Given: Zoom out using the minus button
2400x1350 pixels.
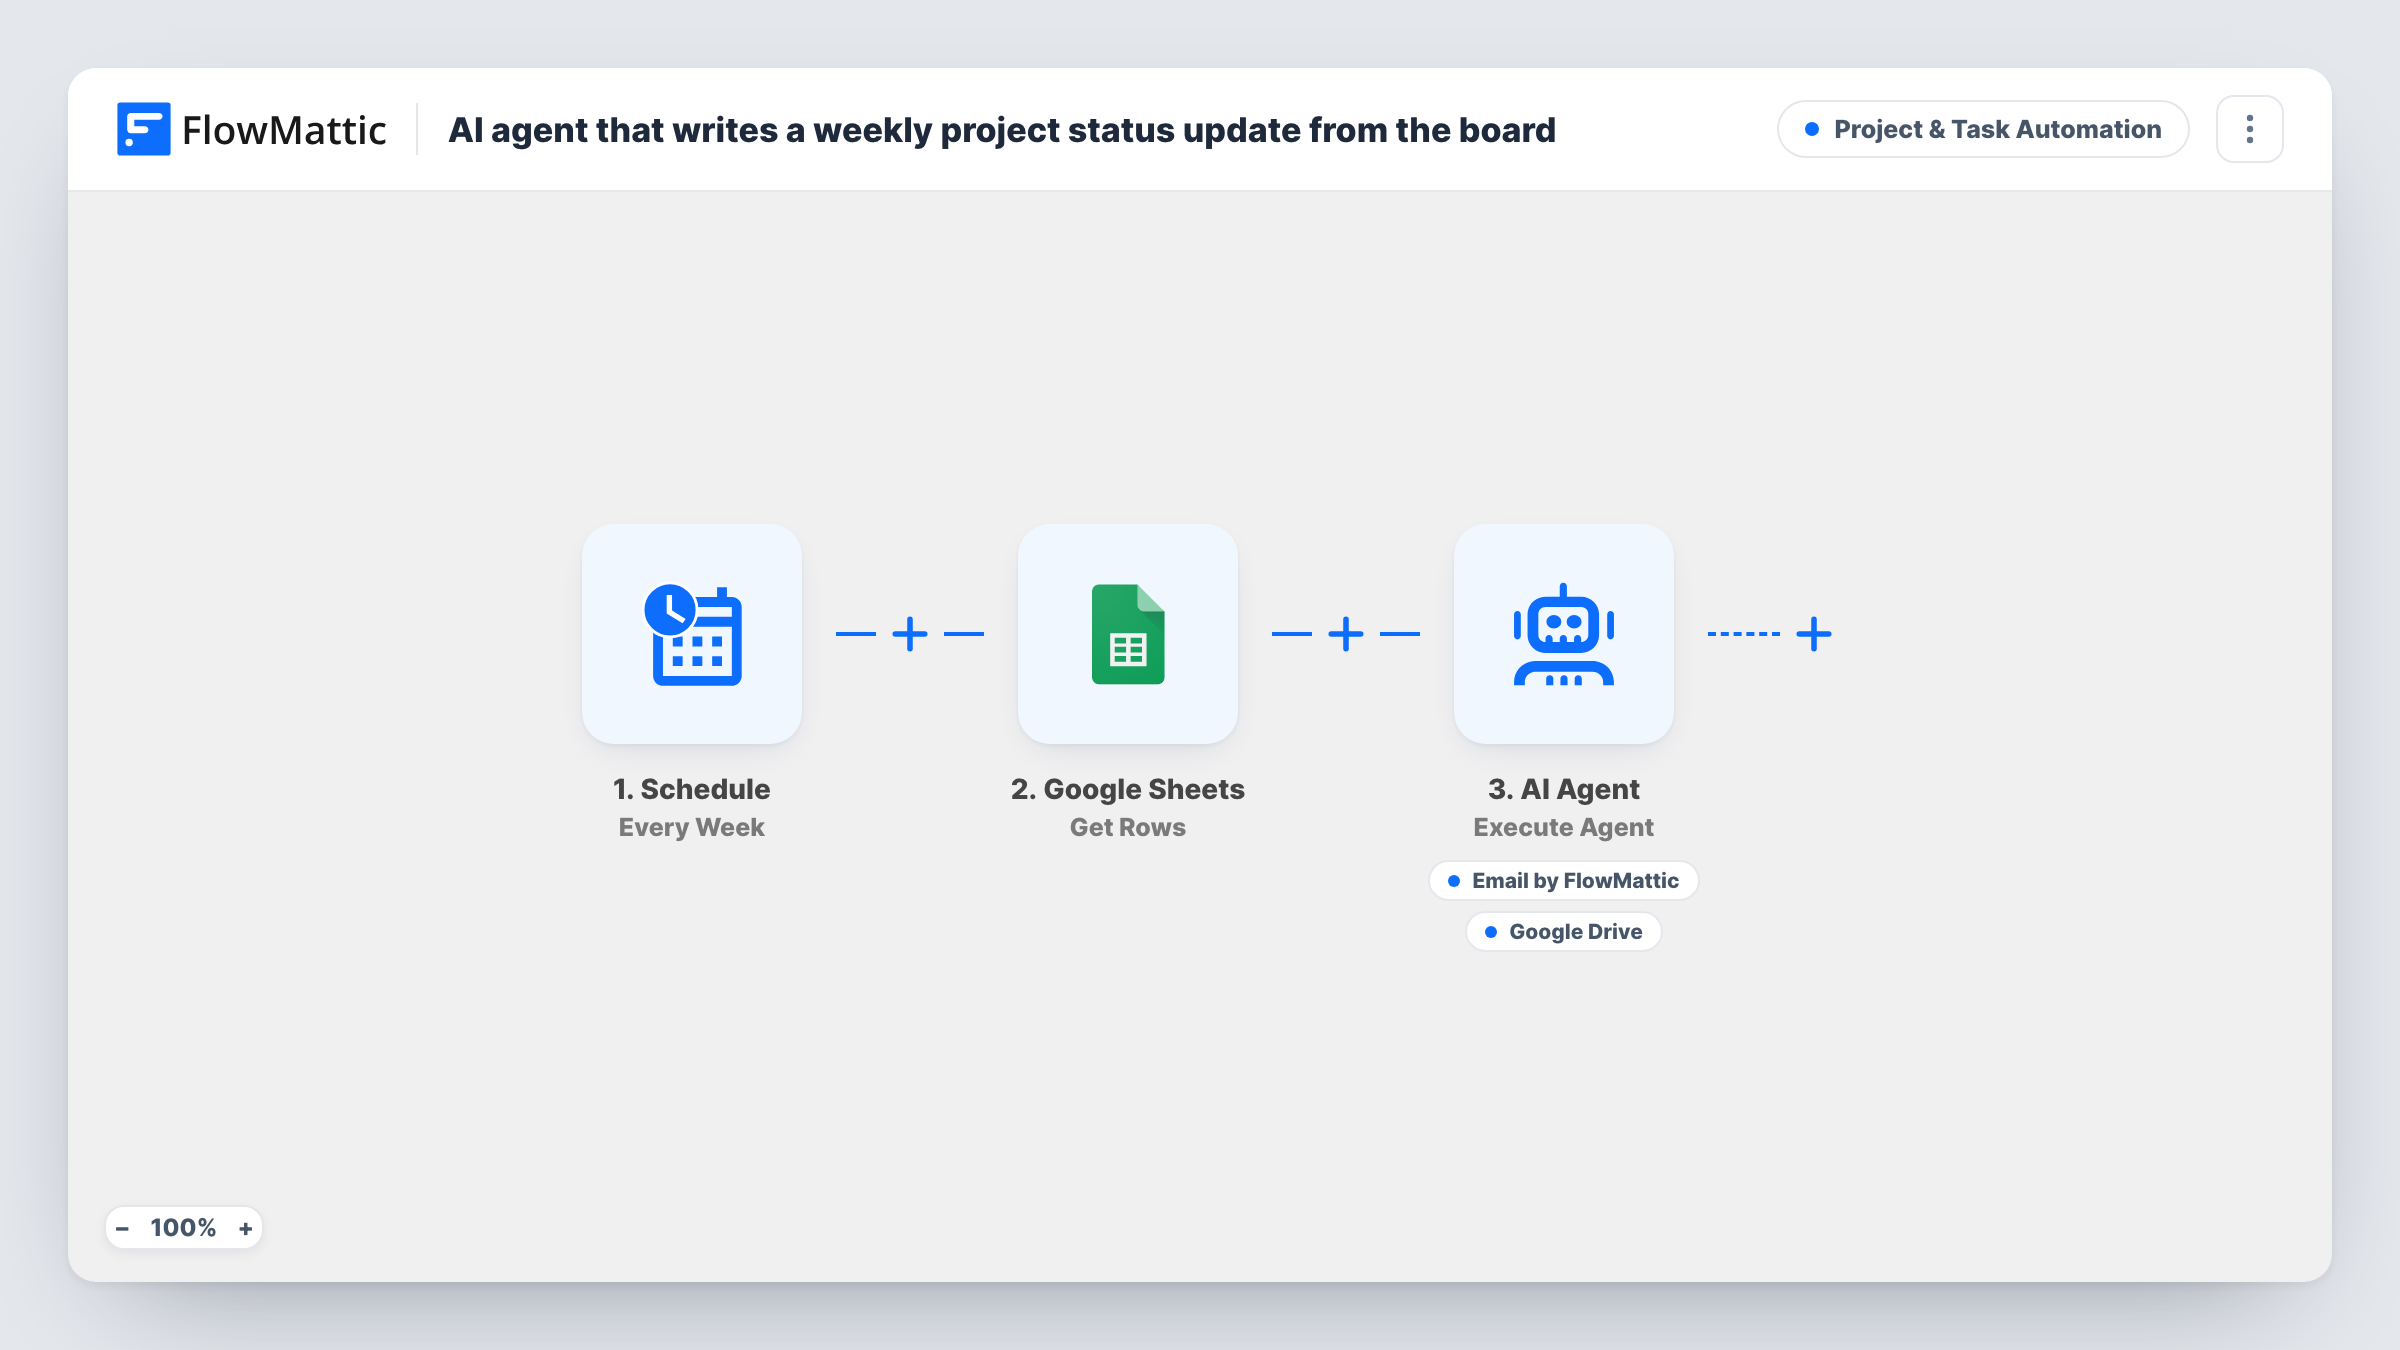Looking at the screenshot, I should point(123,1228).
